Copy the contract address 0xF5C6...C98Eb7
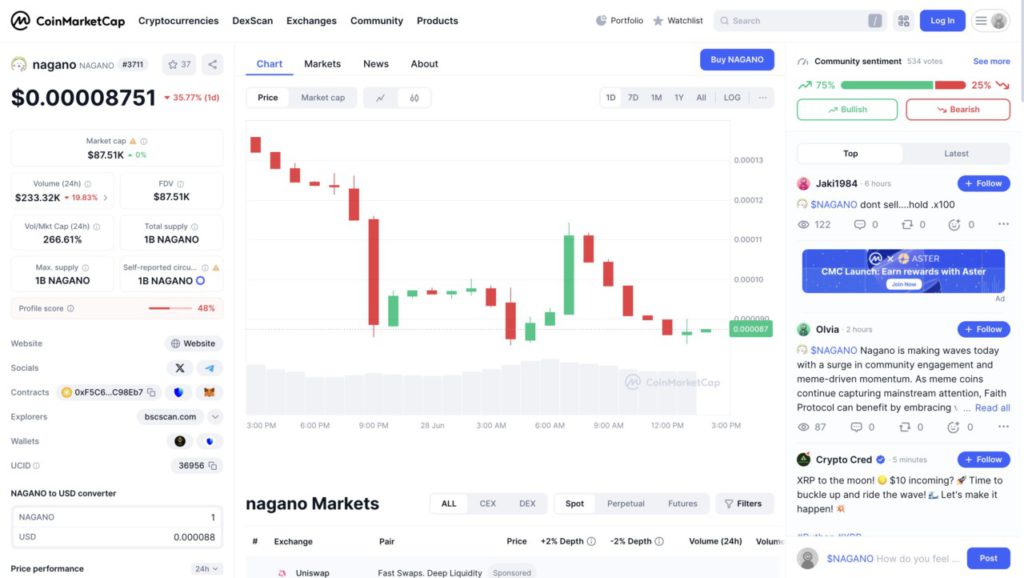The width and height of the screenshot is (1024, 578). [152, 393]
